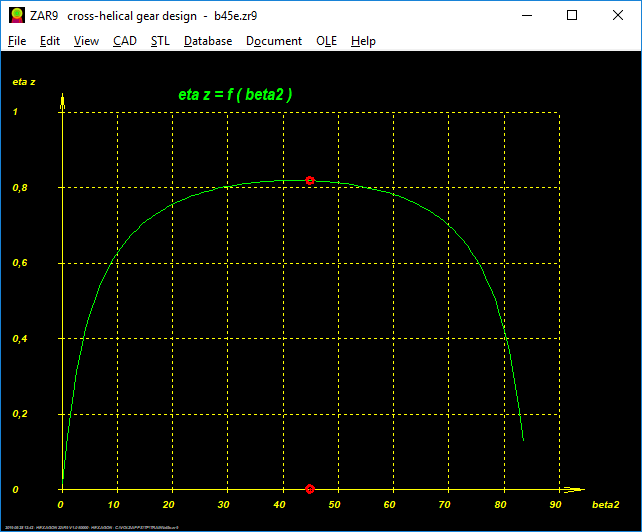Open the Document menu
Viewport: 642px width, 532px height.
click(x=274, y=41)
